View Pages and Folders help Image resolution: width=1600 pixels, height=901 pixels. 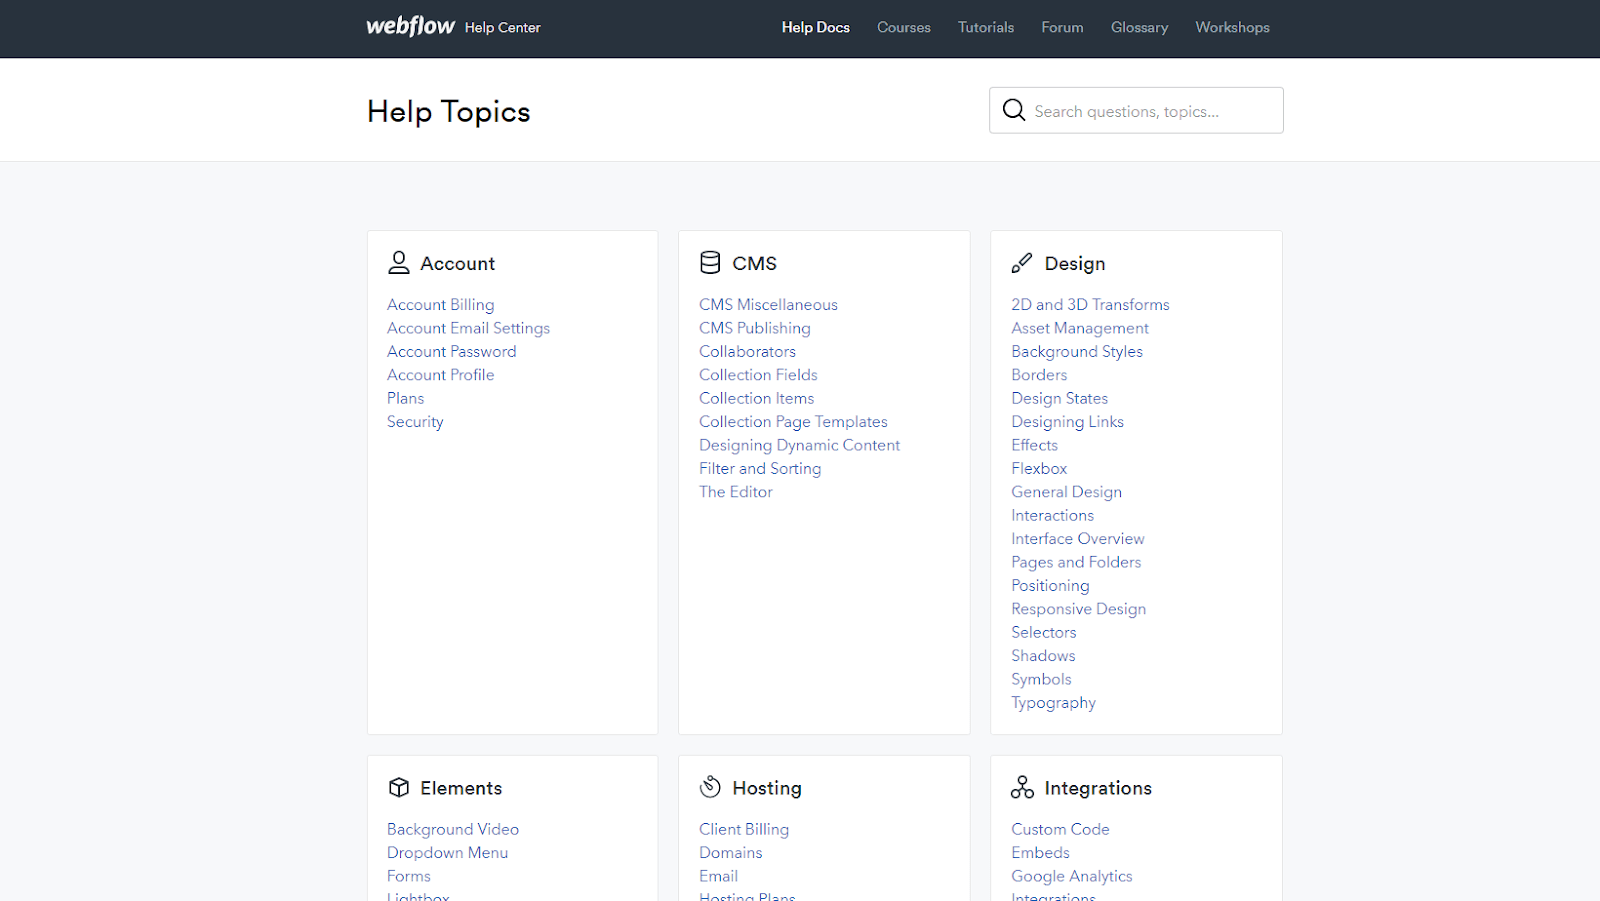[1076, 562]
